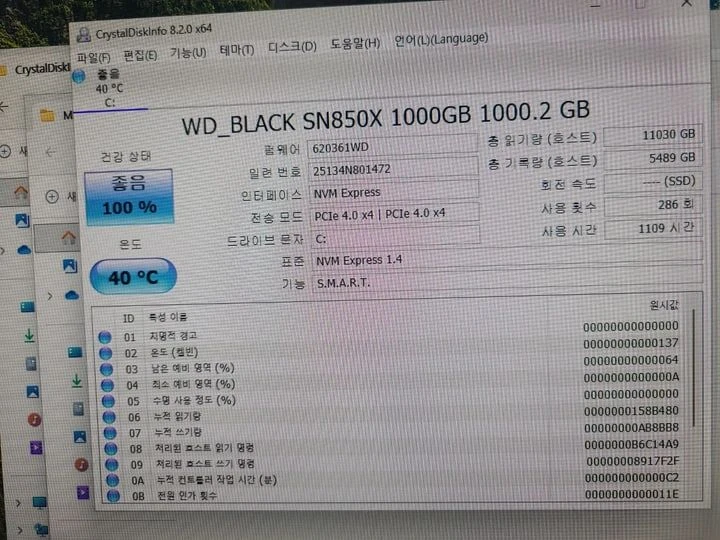Click the CrystalDiskInfo title bar app icon
The image size is (720, 540).
pyautogui.click(x=84, y=34)
